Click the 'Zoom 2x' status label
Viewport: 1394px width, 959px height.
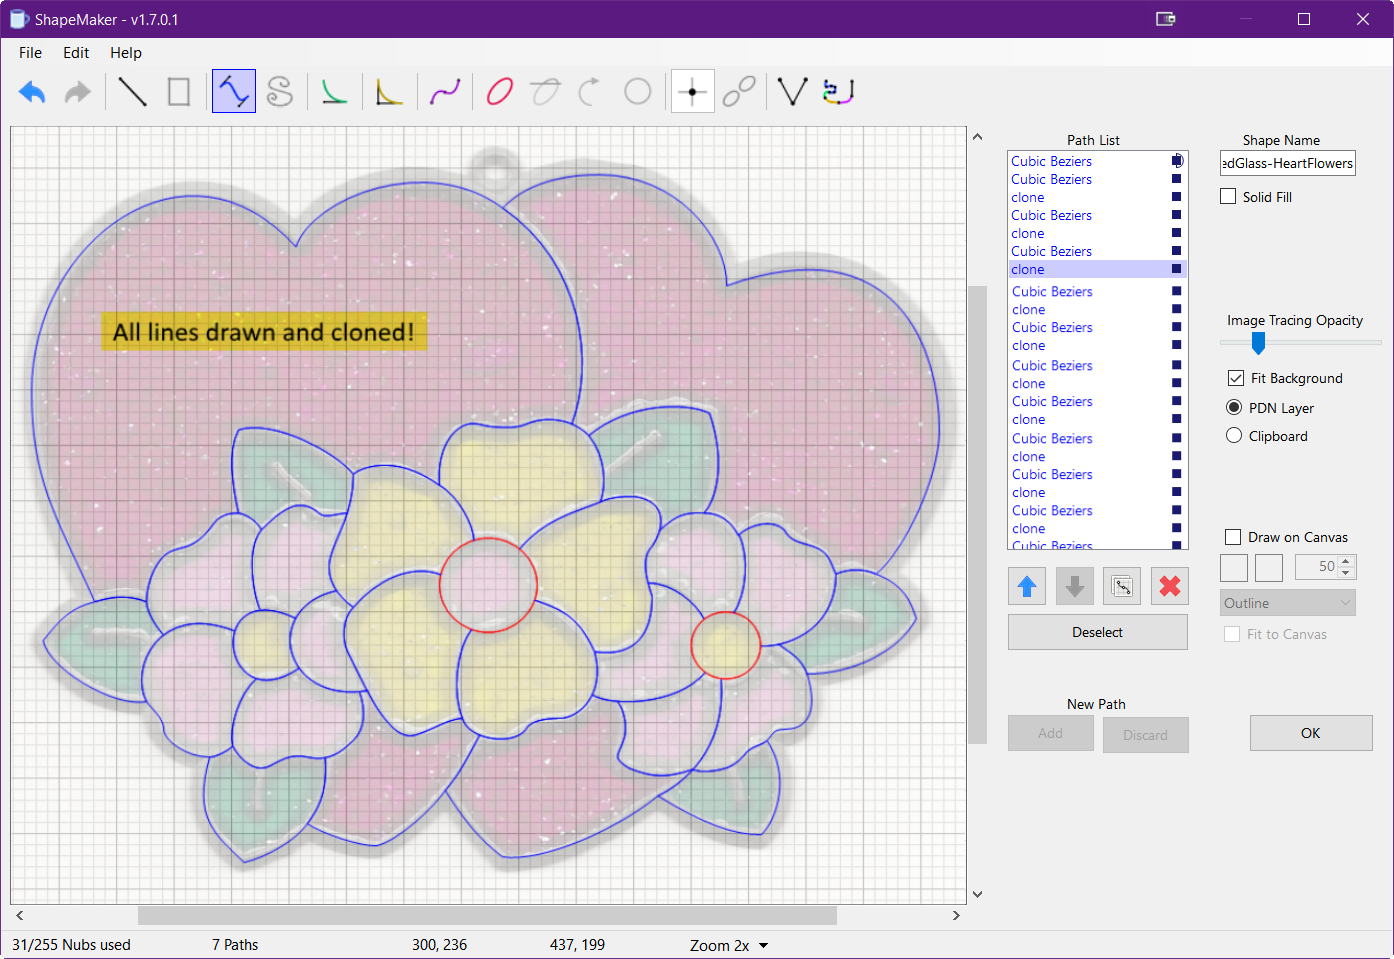coord(719,945)
